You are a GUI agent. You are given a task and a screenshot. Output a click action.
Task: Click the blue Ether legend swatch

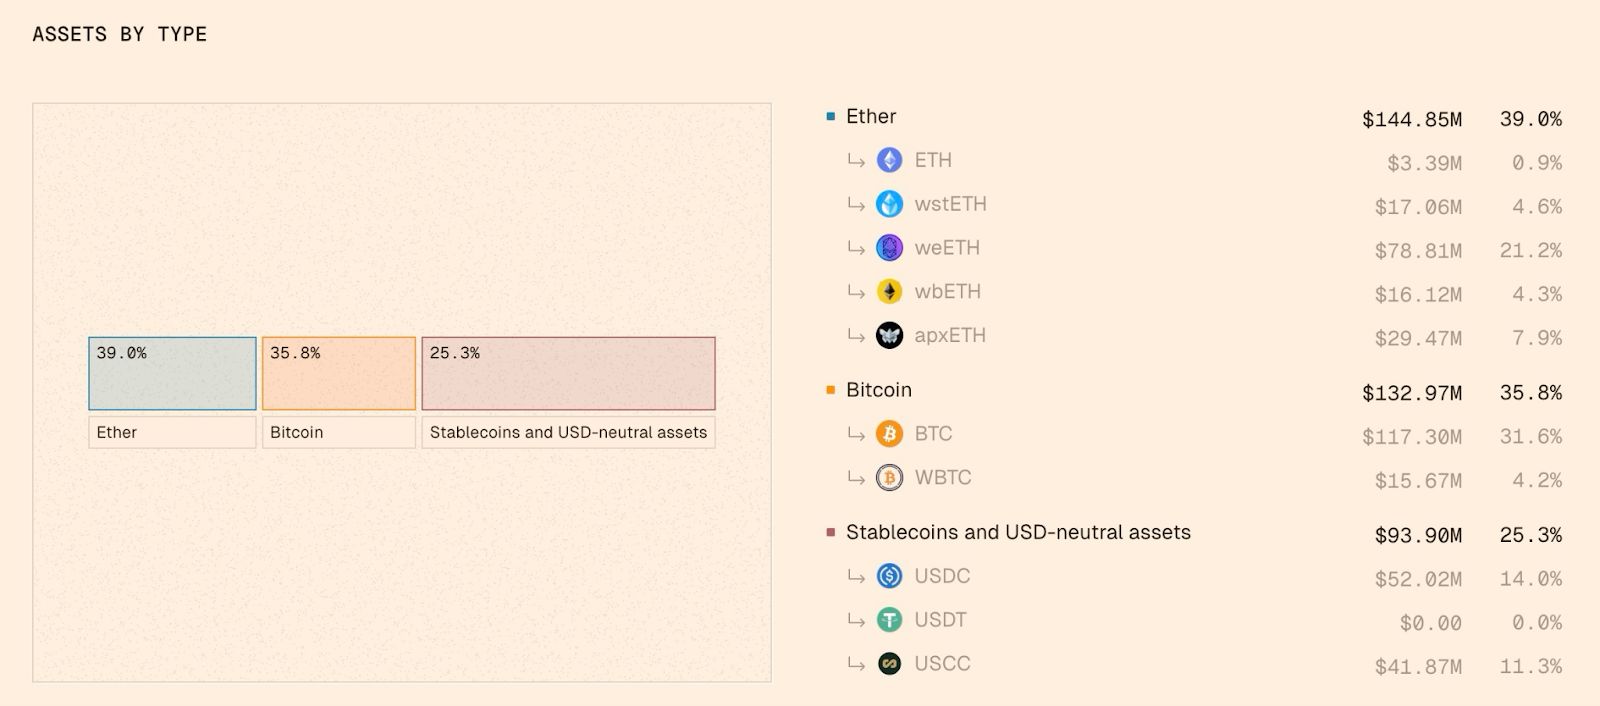(x=830, y=117)
